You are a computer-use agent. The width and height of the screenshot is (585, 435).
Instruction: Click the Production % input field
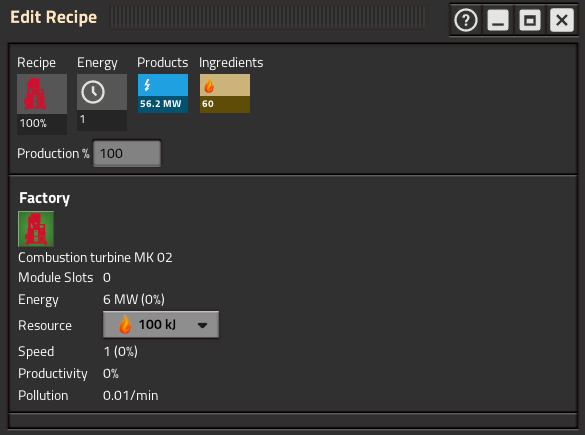coord(127,153)
